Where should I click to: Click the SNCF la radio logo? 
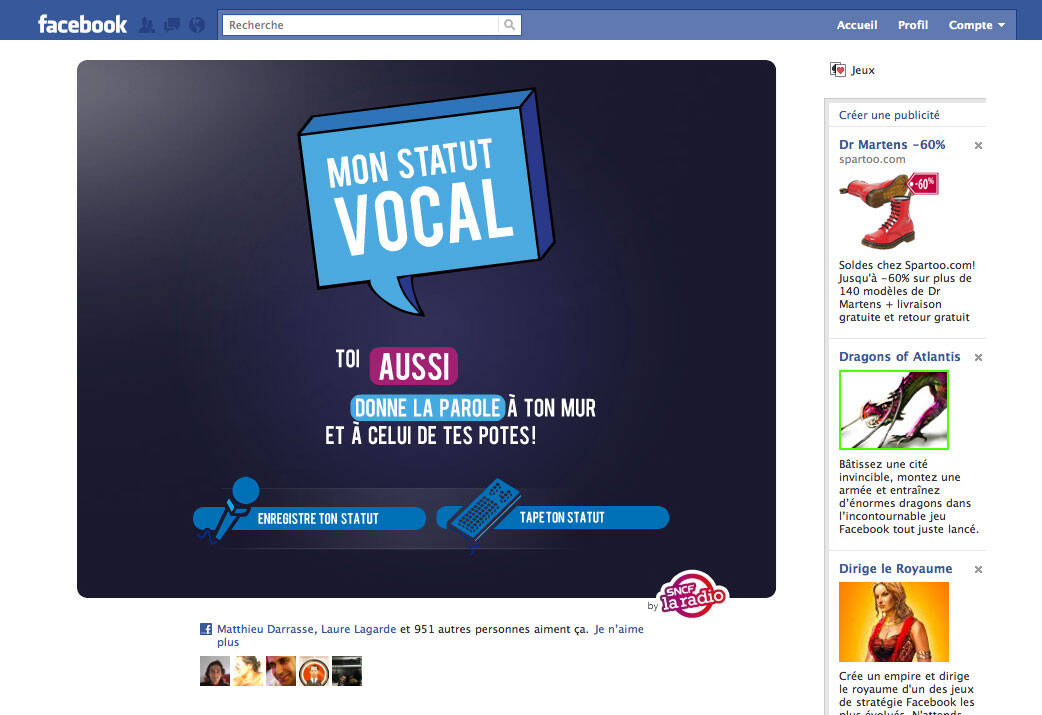tap(692, 594)
